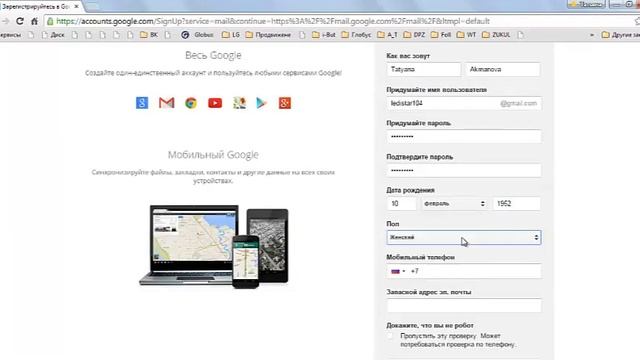This screenshot has width=640, height=360.
Task: Open the Продвижение bookmark folder
Action: click(x=269, y=35)
